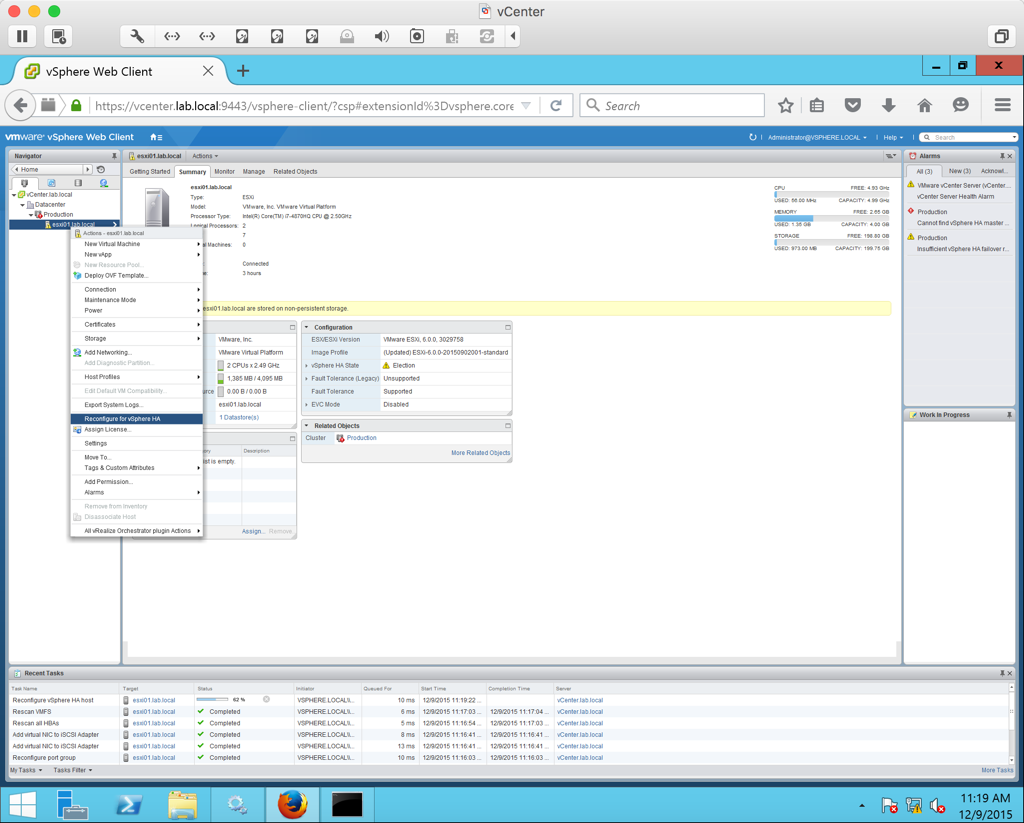The width and height of the screenshot is (1024, 823).
Task: Switch to the Monitor tab
Action: [224, 172]
